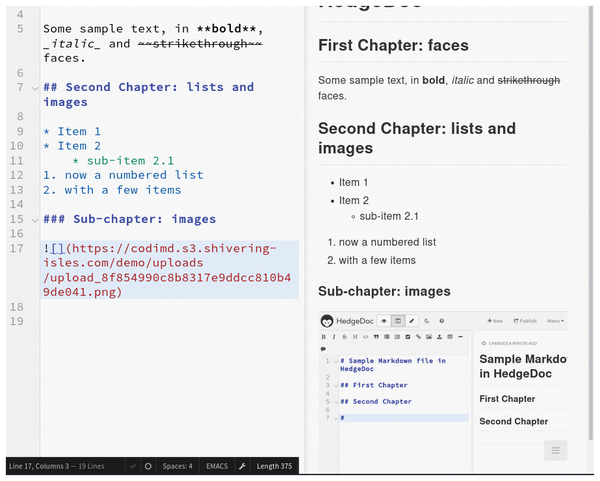Place cursor in '## Second Chapter' source line

[148, 95]
